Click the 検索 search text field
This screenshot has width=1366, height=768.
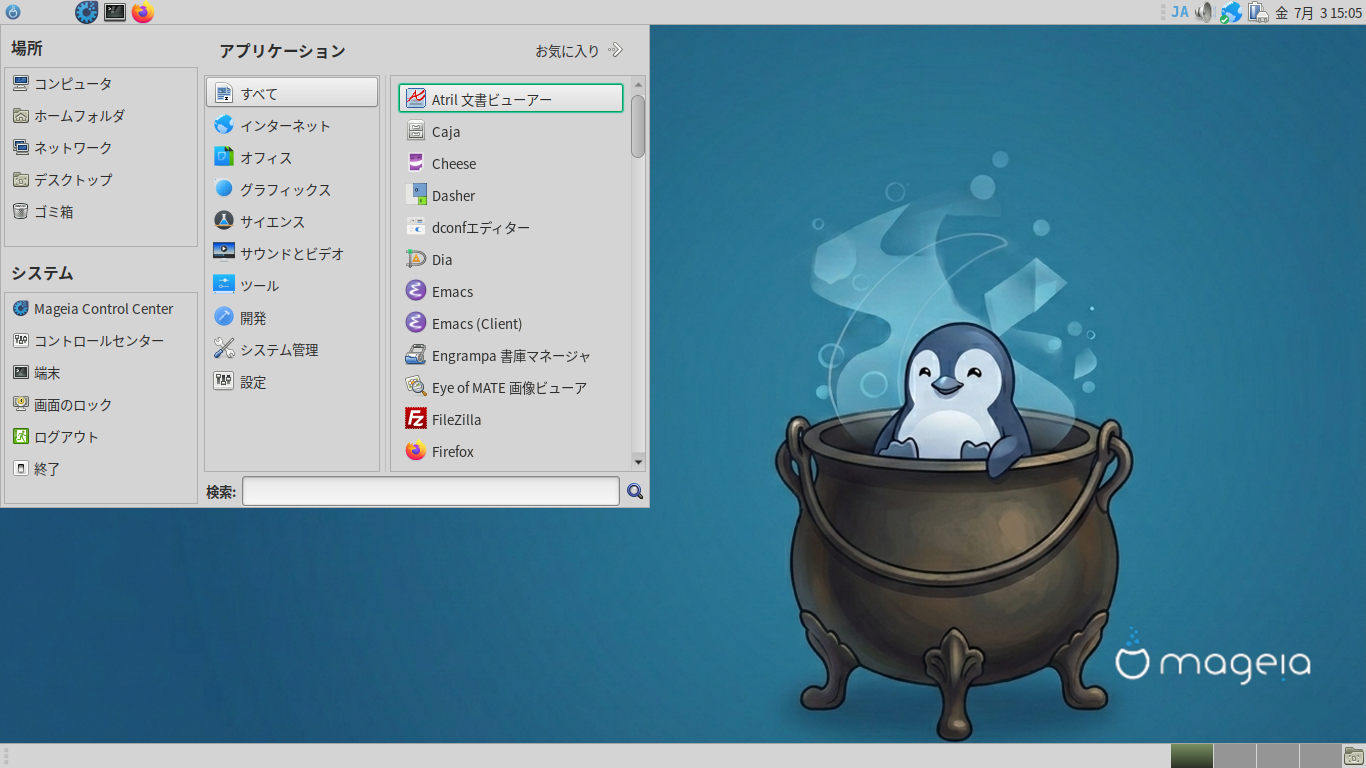pyautogui.click(x=431, y=491)
